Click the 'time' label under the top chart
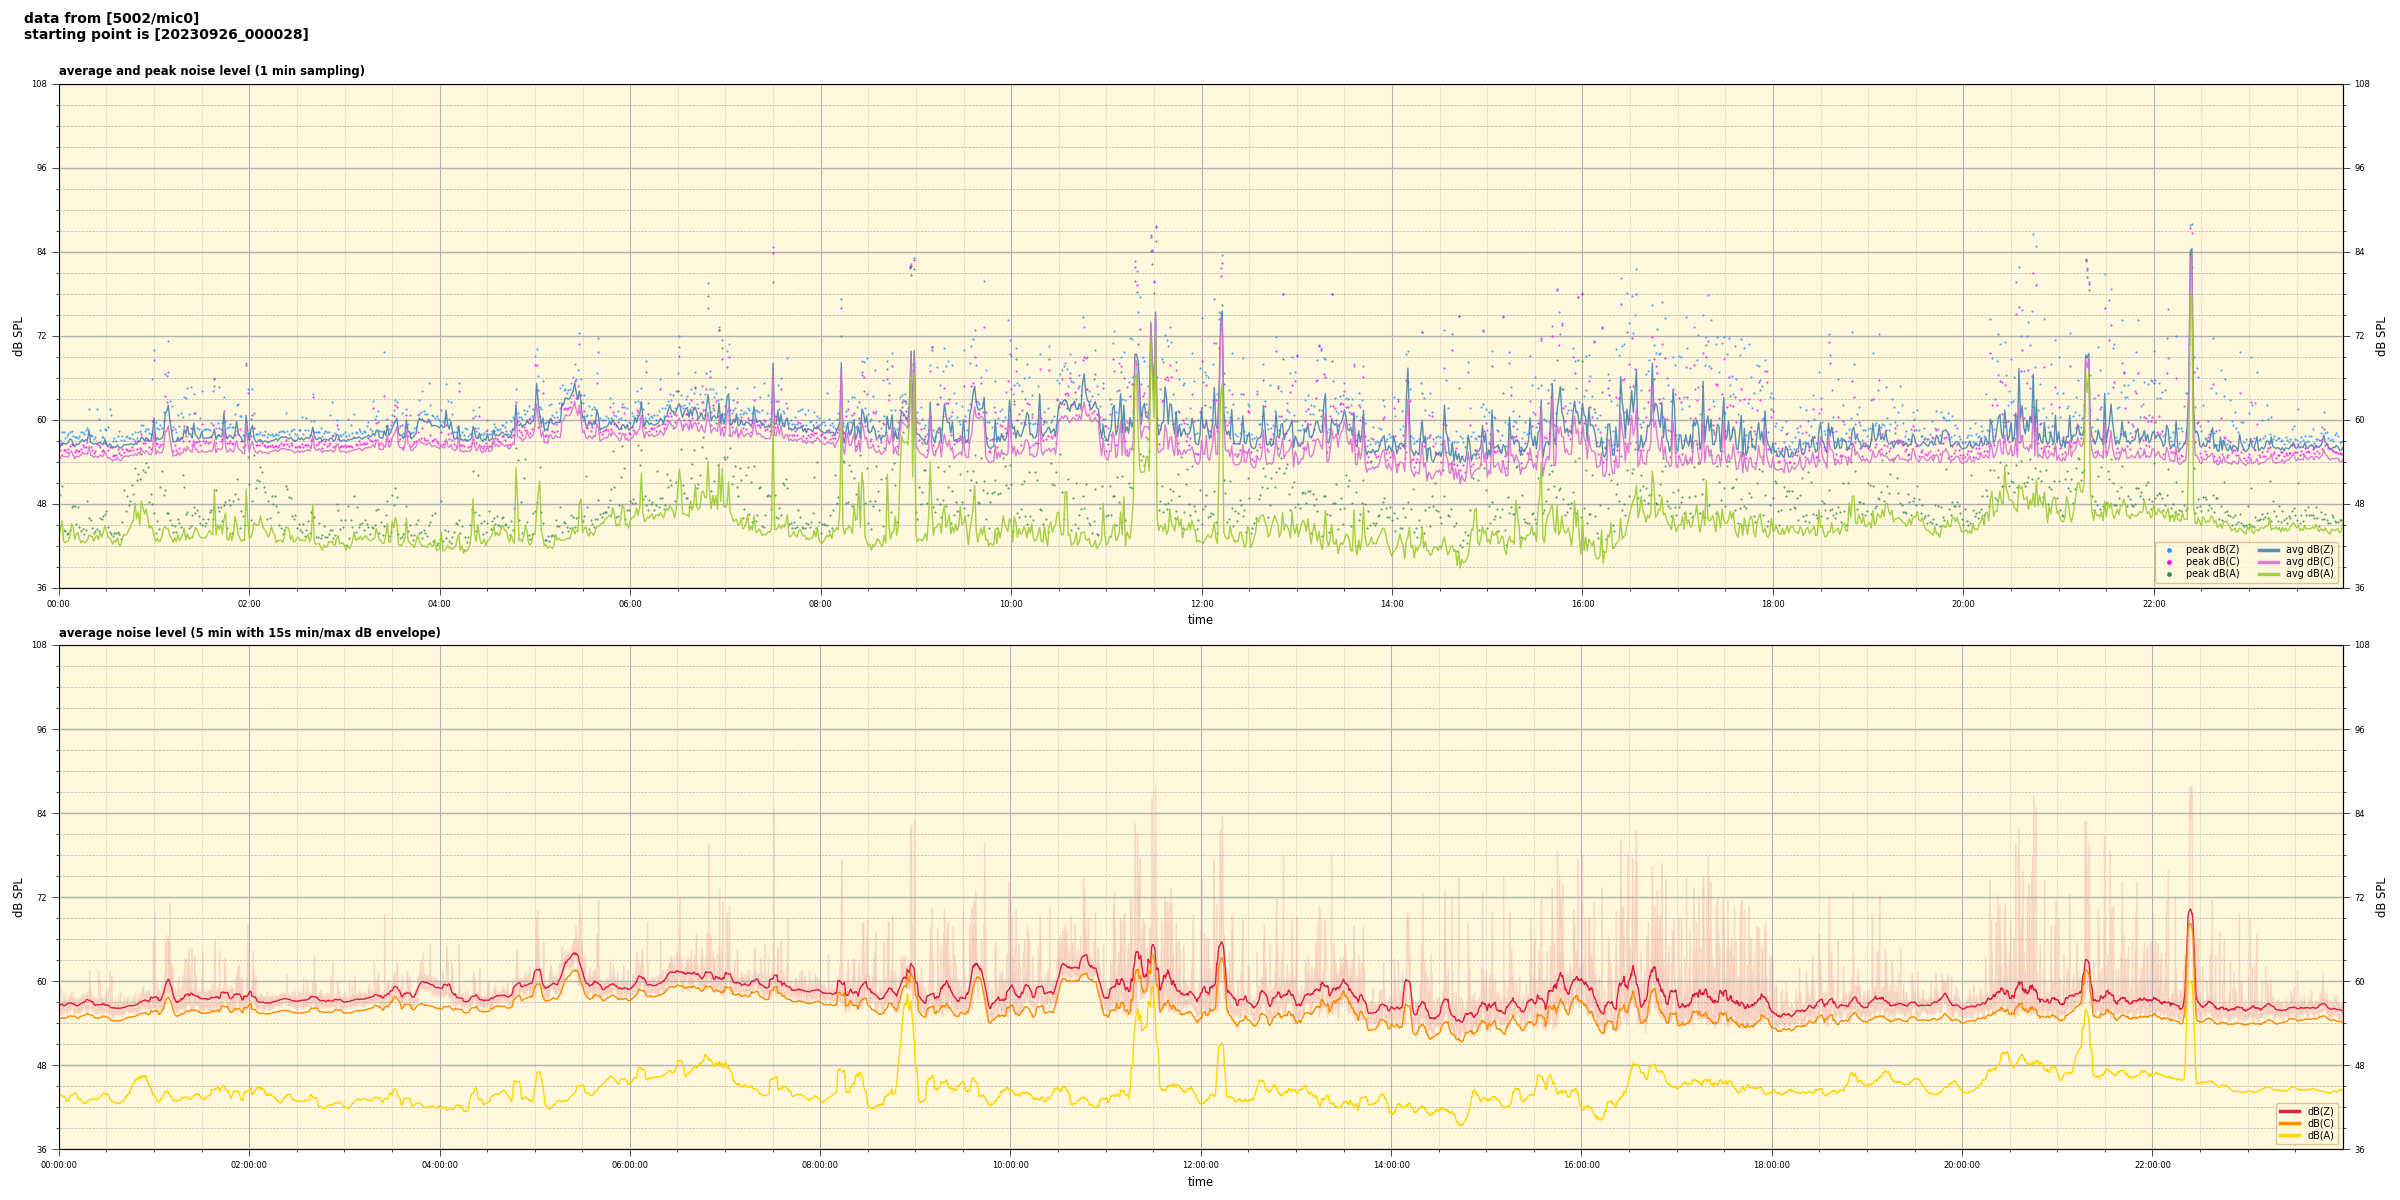The height and width of the screenshot is (1200, 2400). 1200,620
